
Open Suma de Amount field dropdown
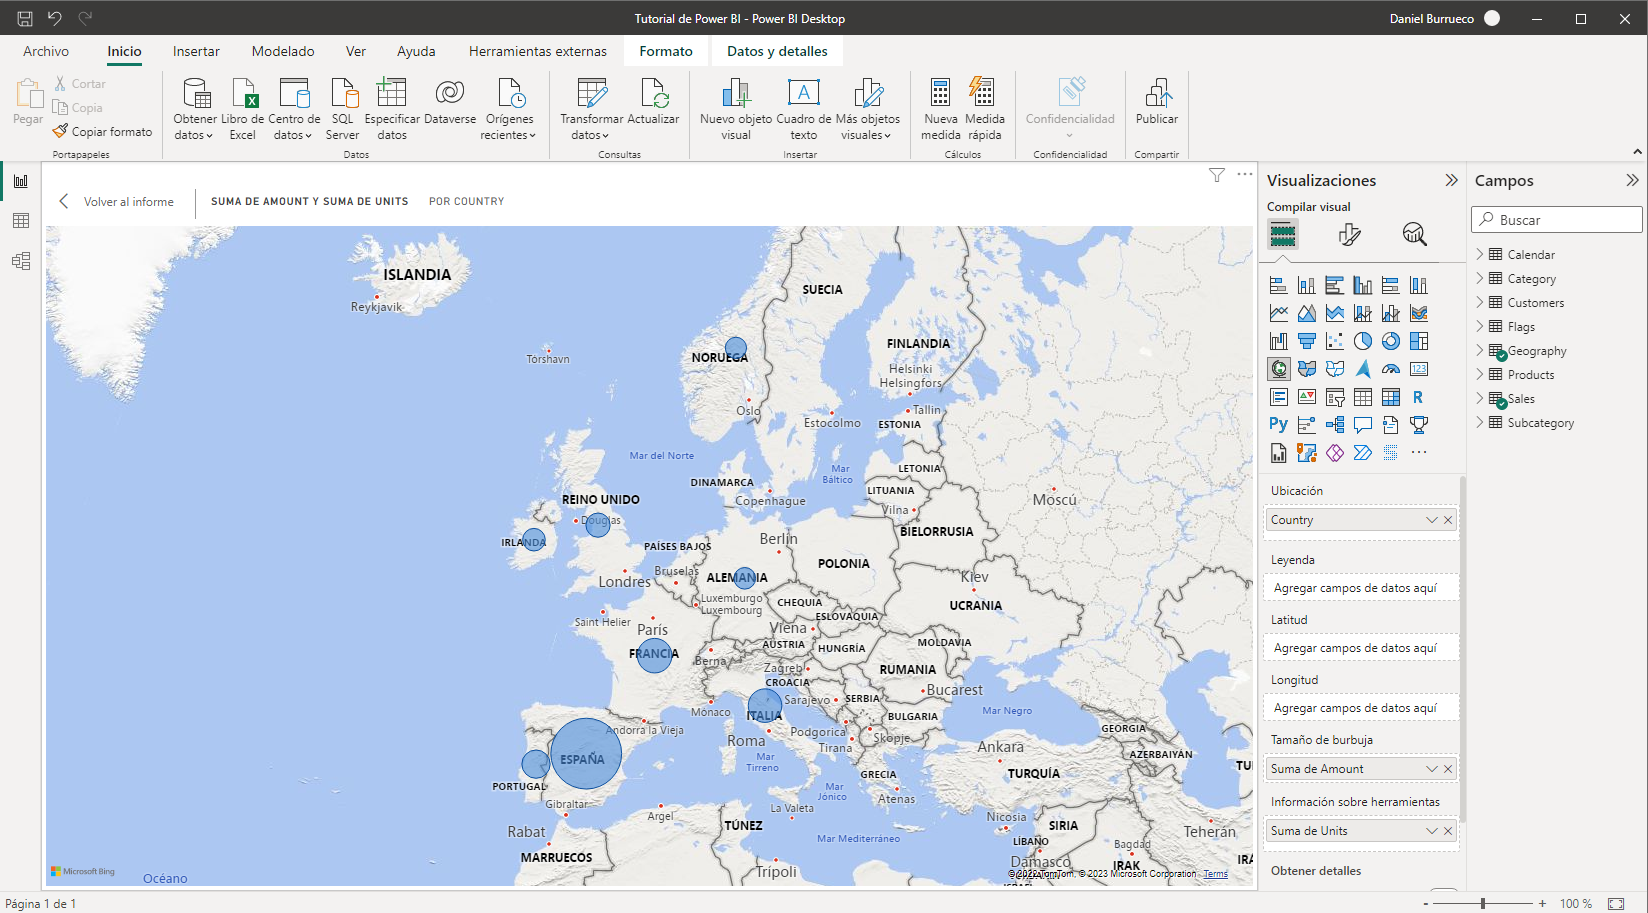tap(1431, 769)
